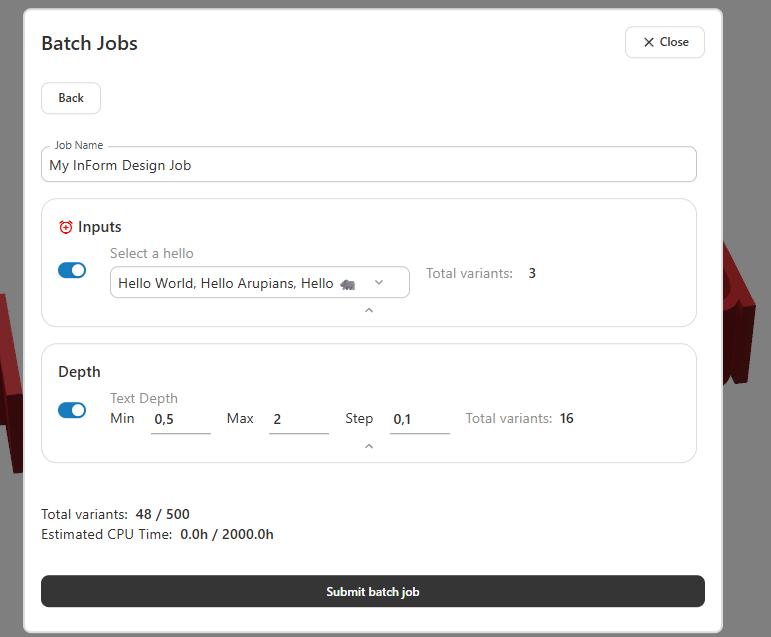Submit the batch job
771x637 pixels.
click(372, 591)
